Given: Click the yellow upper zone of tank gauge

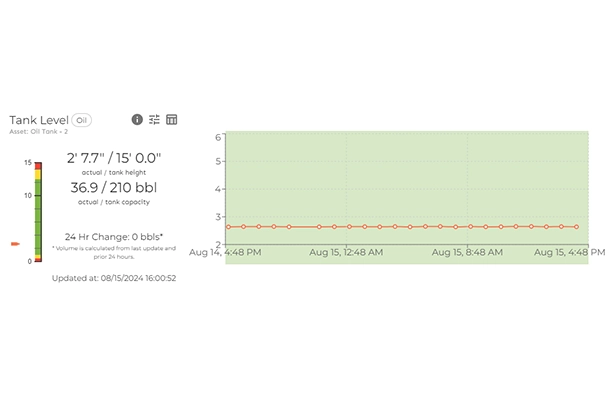Looking at the screenshot, I should (x=38, y=175).
